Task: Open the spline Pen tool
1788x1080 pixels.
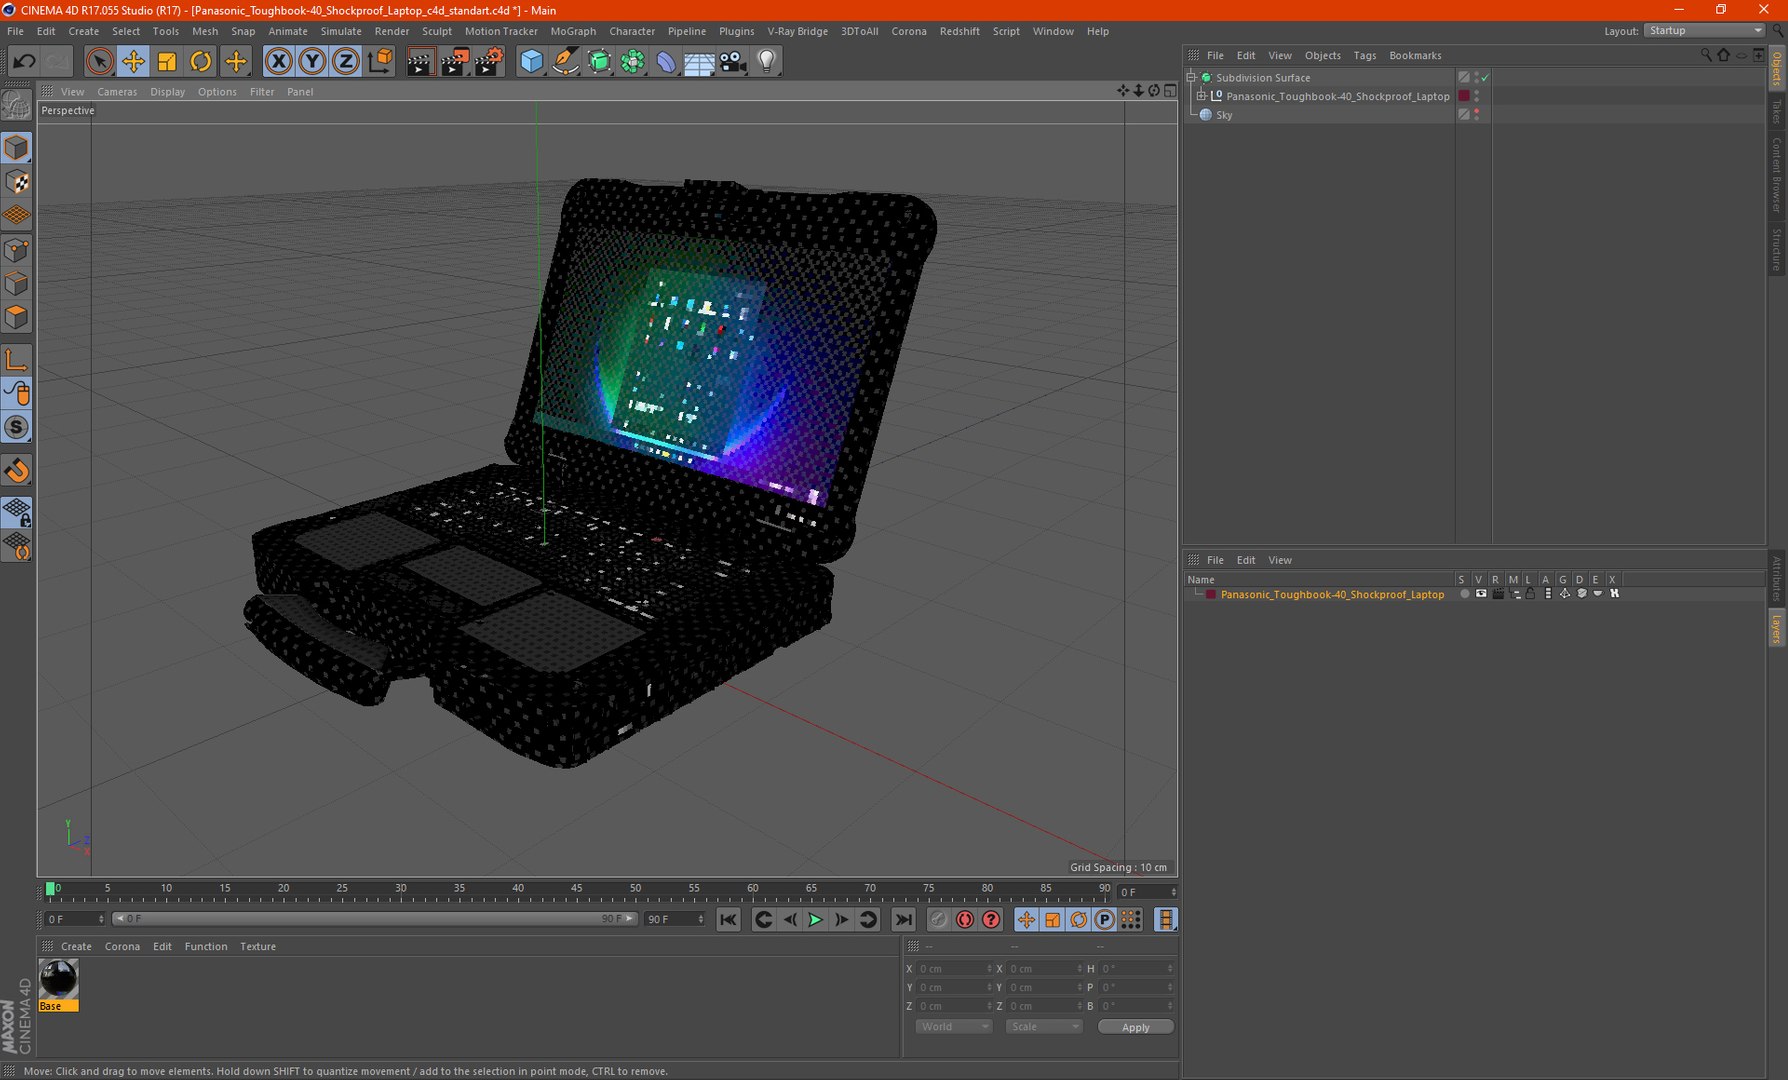Action: 565,62
